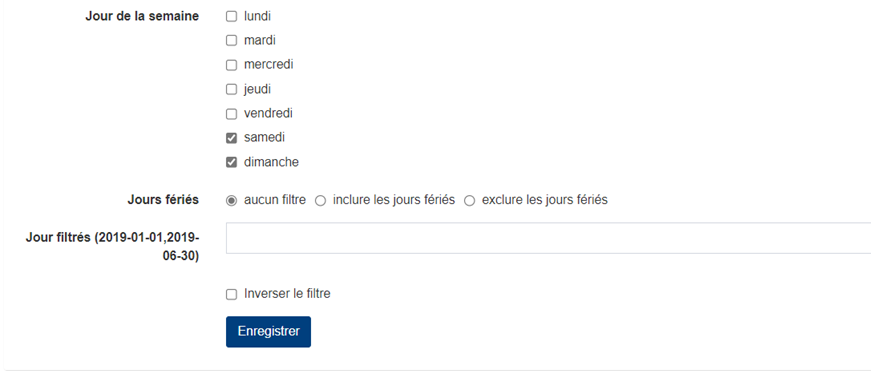Tick the mardi checkbox
The width and height of the screenshot is (871, 371).
pos(231,41)
